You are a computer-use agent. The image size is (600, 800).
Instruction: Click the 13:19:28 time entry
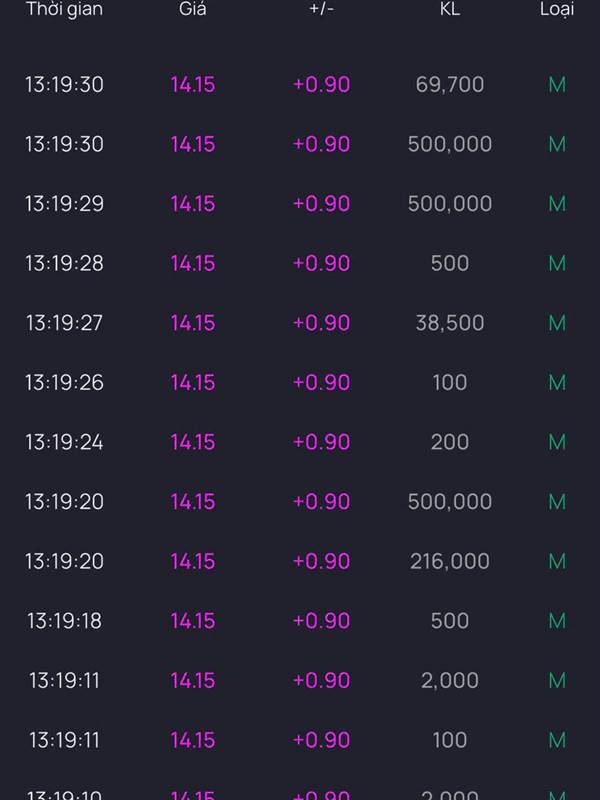[x=64, y=264]
